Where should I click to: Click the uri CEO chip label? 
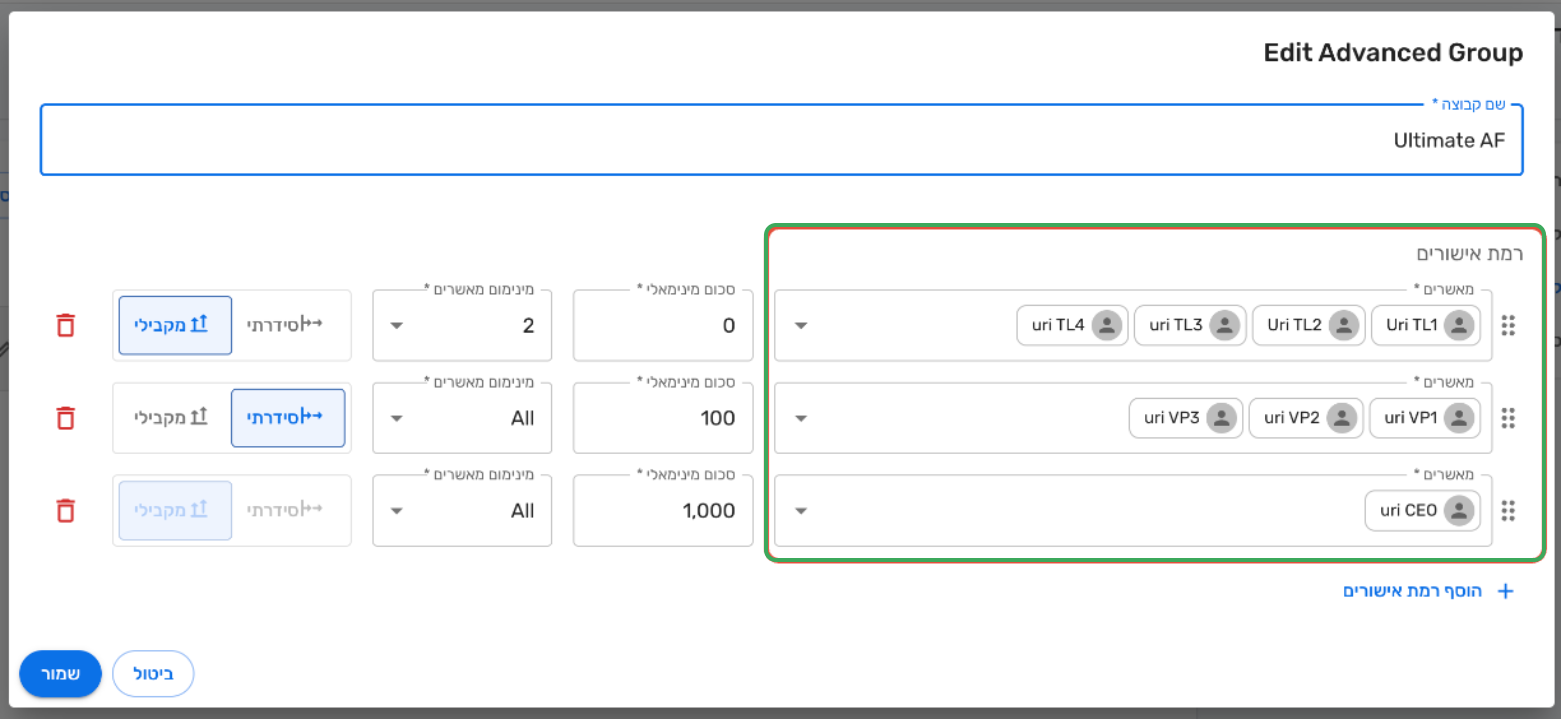point(1409,510)
